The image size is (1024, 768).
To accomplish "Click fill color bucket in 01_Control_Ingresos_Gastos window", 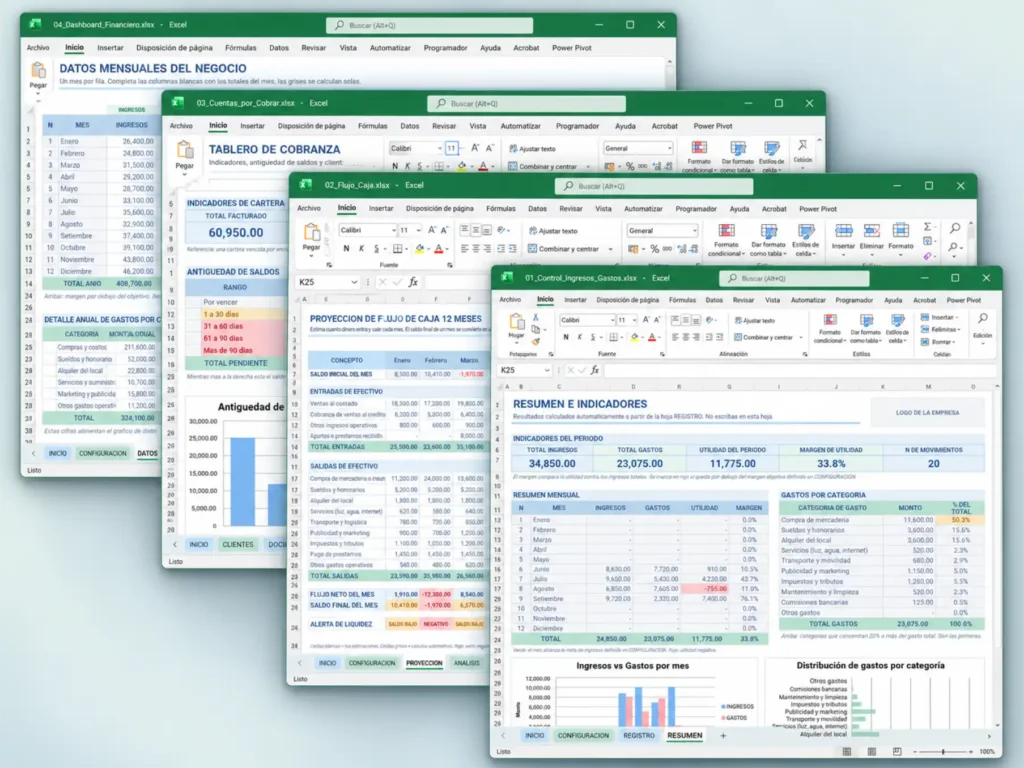I will 633,338.
